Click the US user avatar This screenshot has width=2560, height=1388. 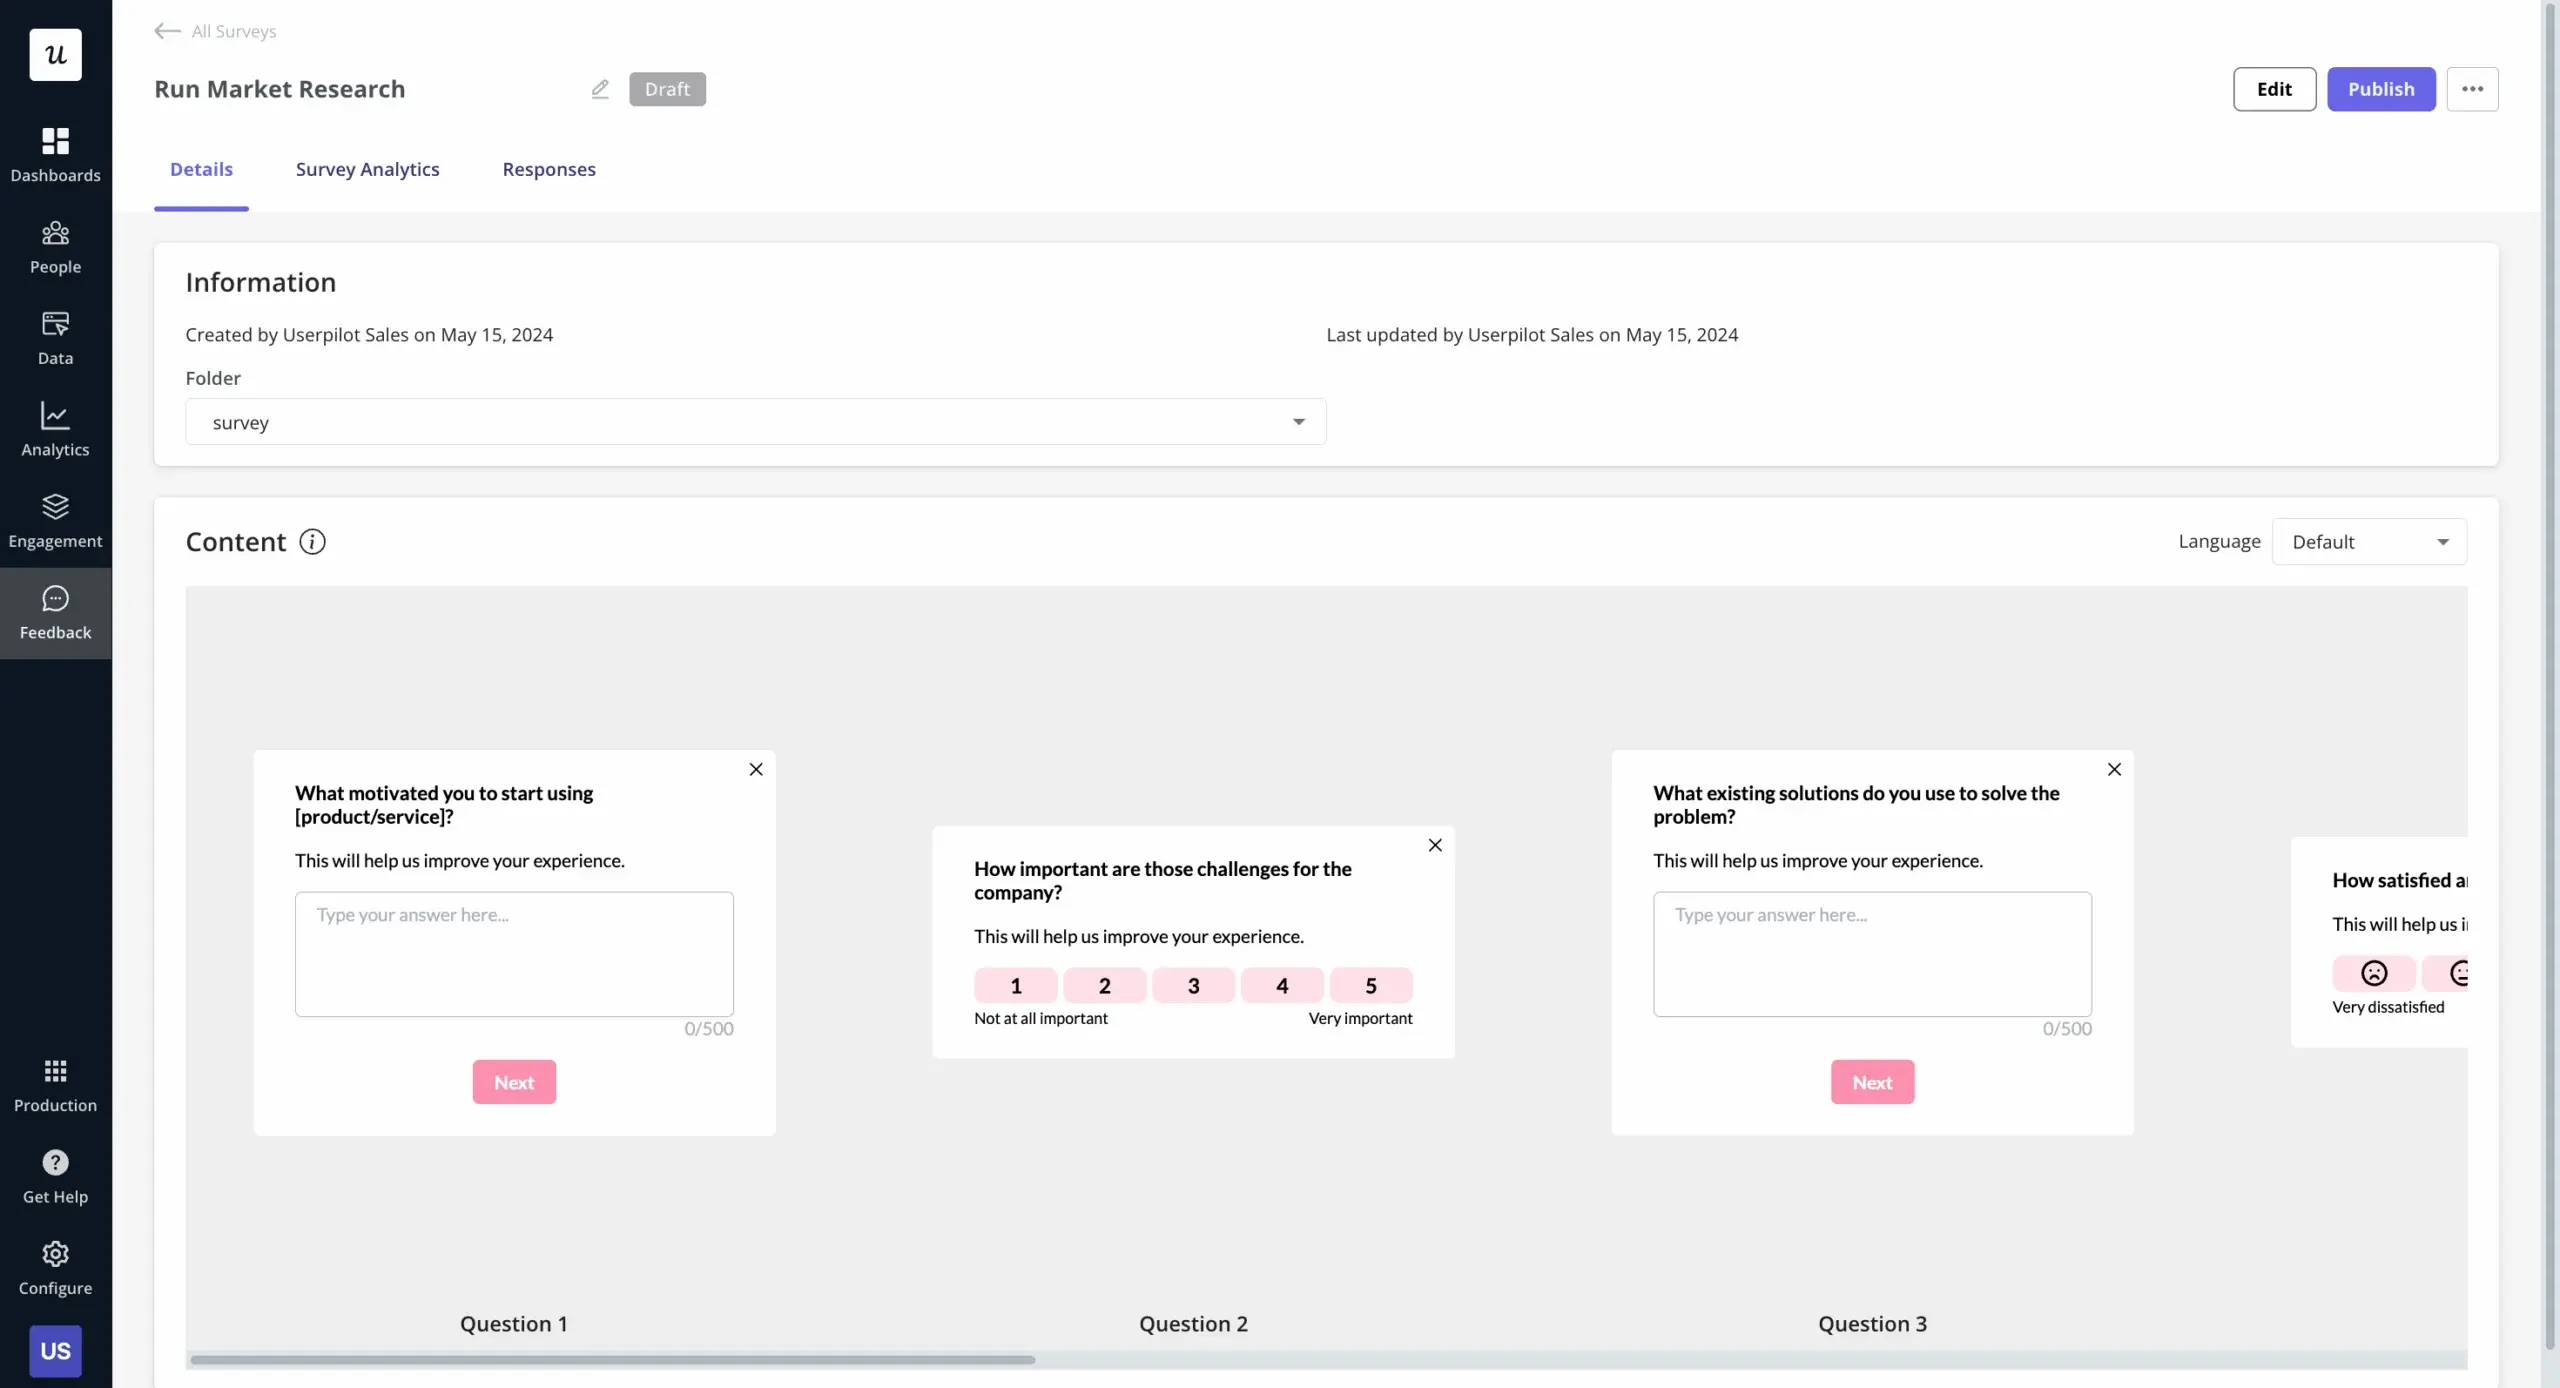55,1351
